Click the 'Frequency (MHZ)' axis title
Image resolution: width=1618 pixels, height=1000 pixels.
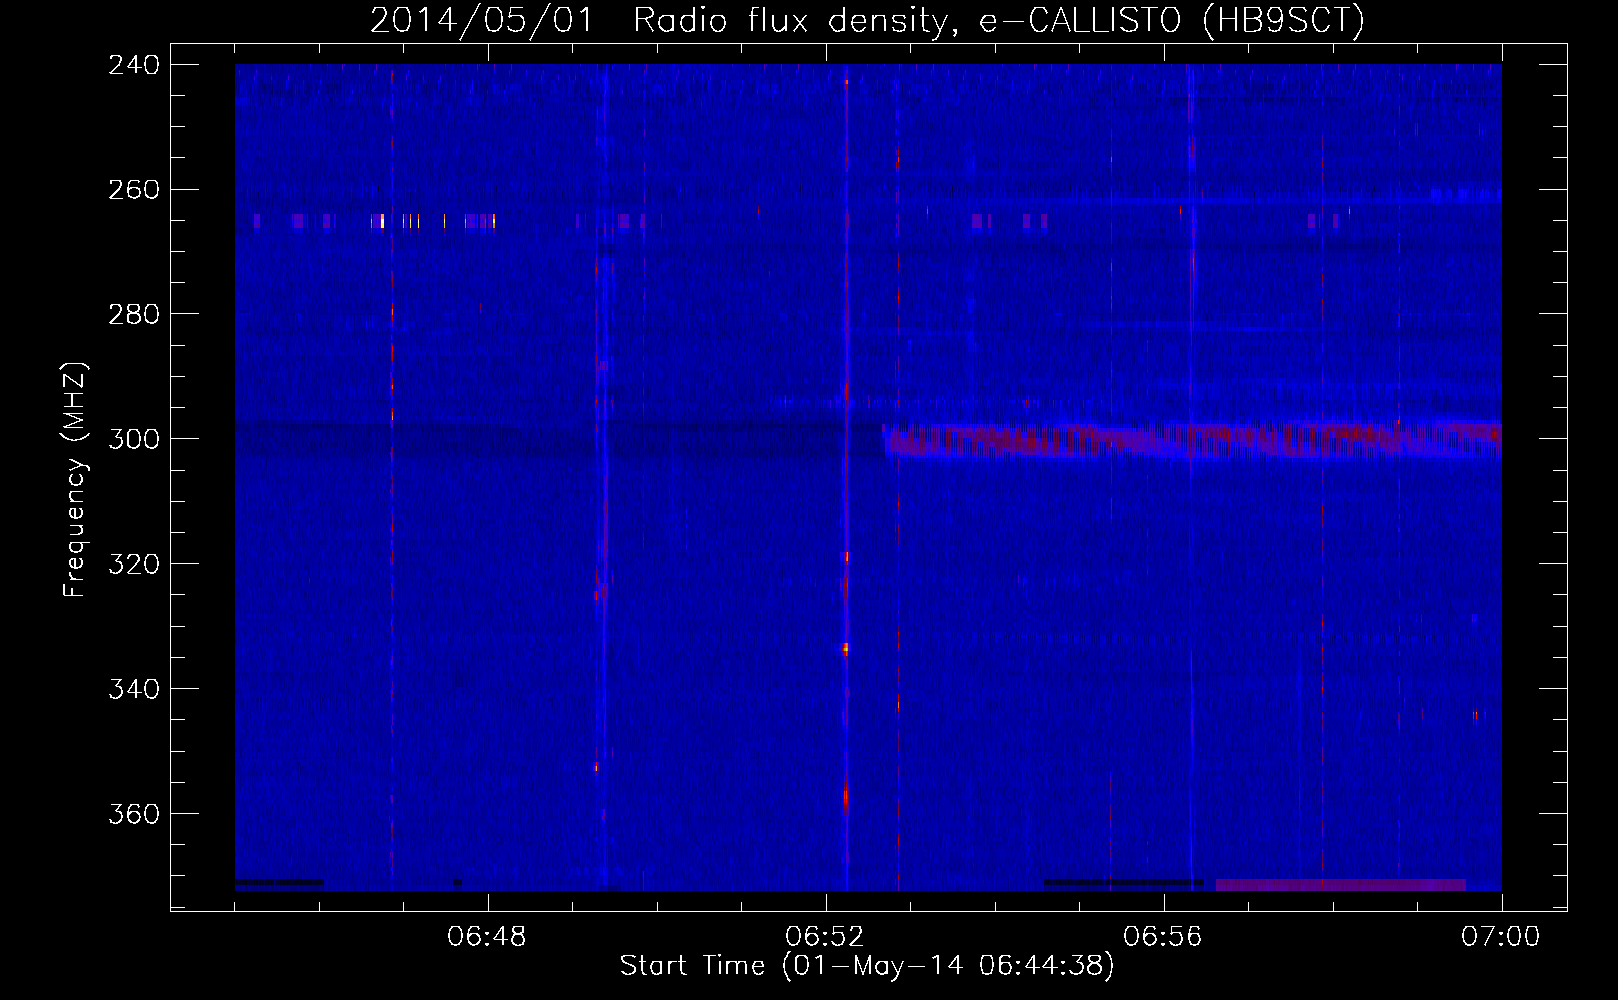(x=76, y=480)
